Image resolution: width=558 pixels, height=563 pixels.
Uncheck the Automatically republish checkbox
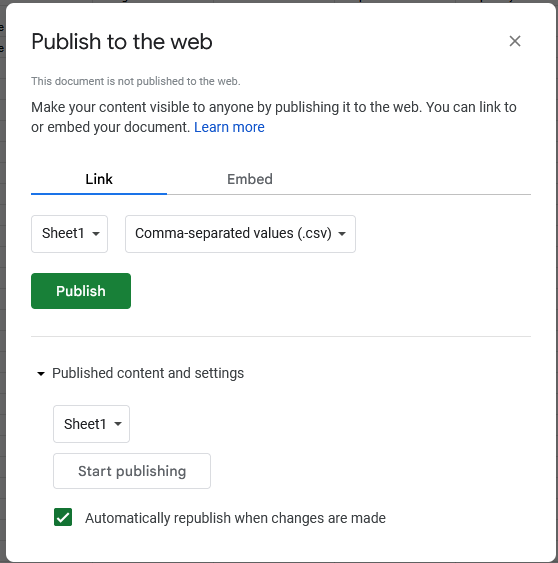tap(63, 517)
